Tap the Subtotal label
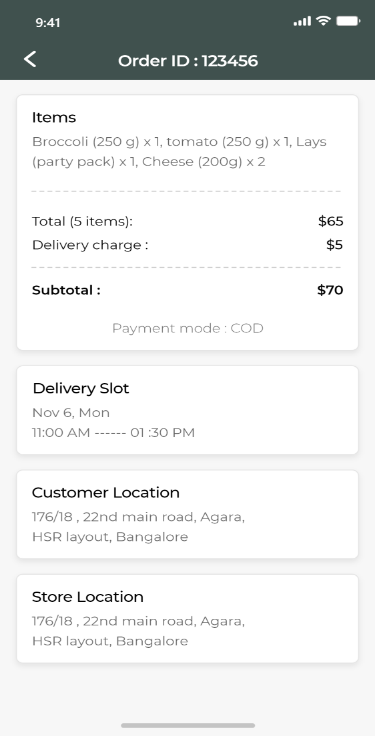The image size is (375, 736). (66, 290)
